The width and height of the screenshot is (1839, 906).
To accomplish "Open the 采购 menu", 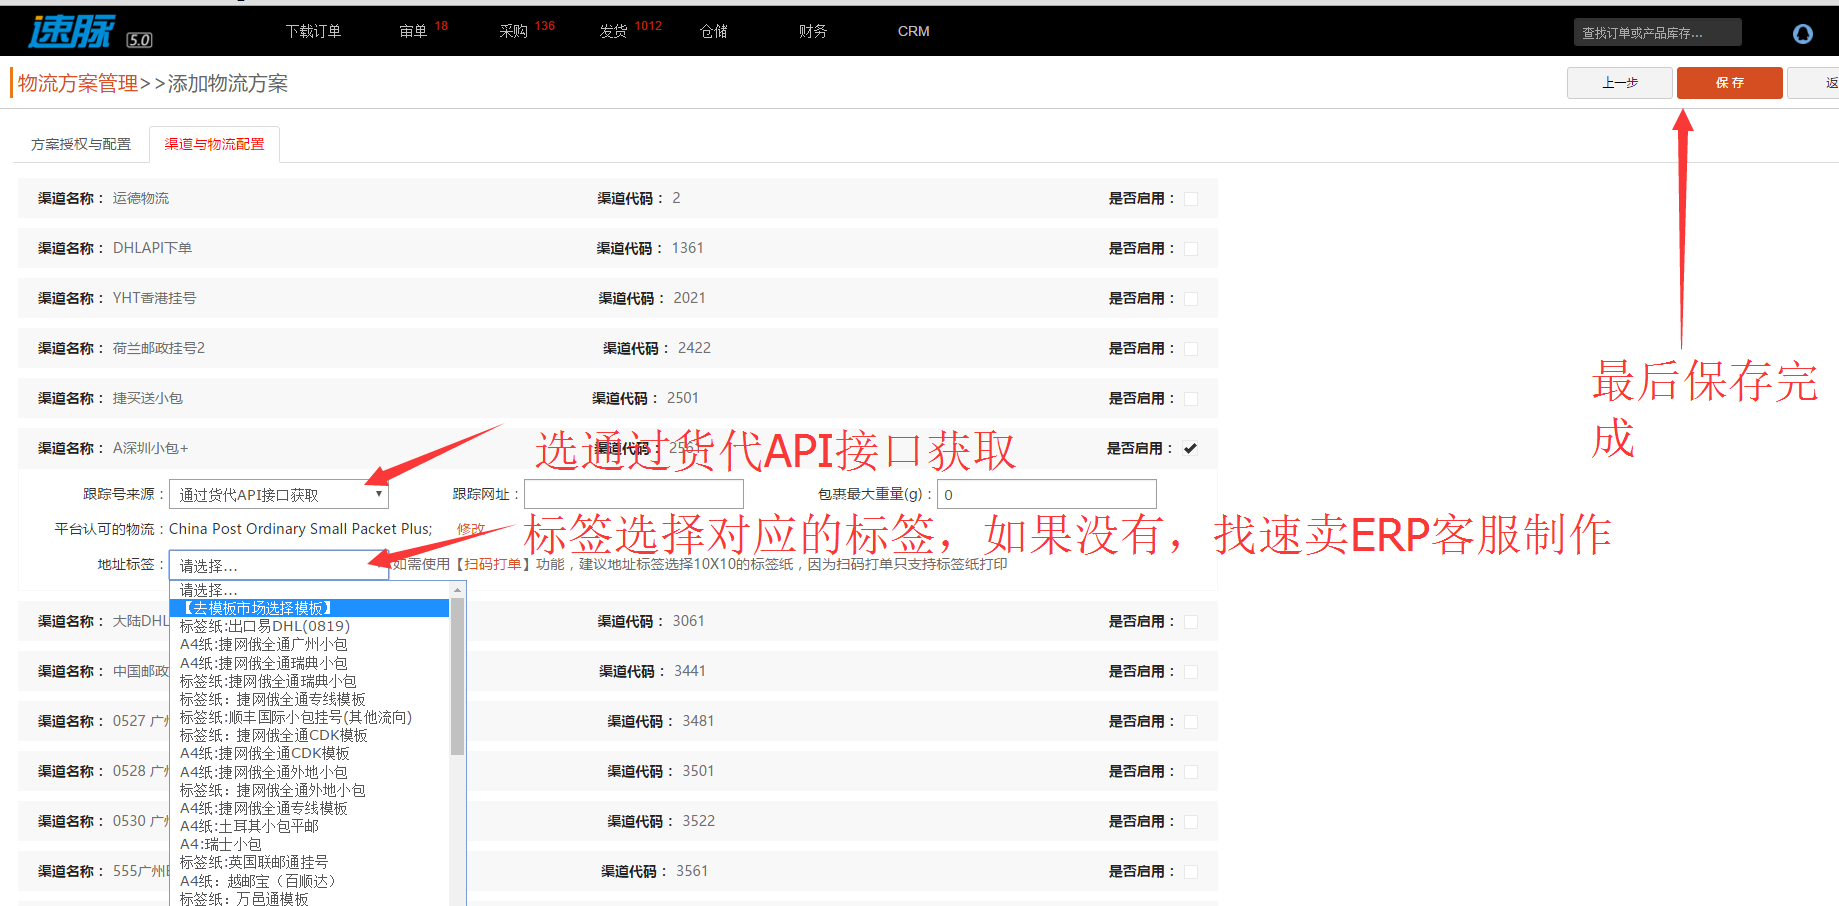I will (513, 31).
